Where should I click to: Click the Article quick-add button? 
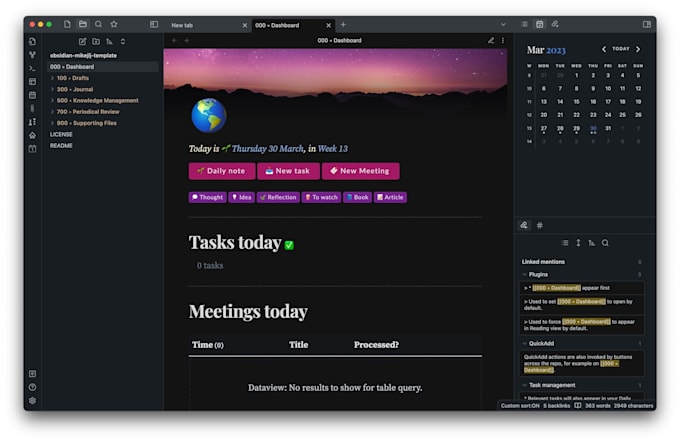click(x=390, y=197)
